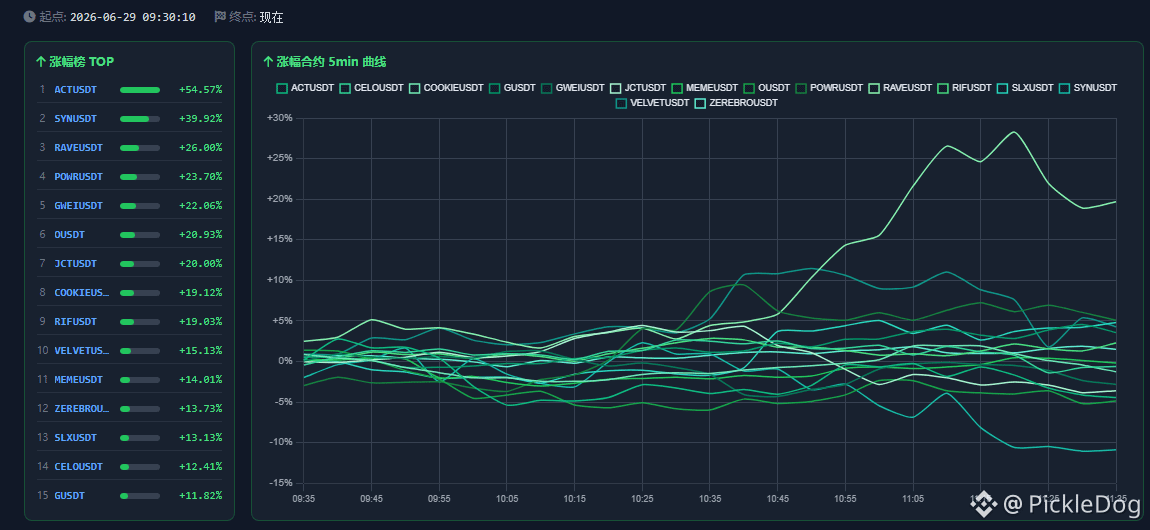Click the 现在 end time value
The image size is (1150, 530).
[271, 17]
